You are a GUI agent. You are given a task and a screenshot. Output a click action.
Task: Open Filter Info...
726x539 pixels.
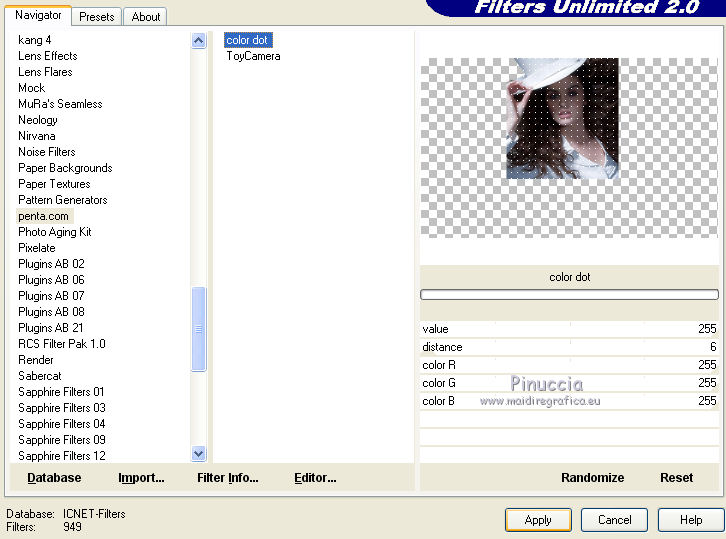click(x=228, y=477)
